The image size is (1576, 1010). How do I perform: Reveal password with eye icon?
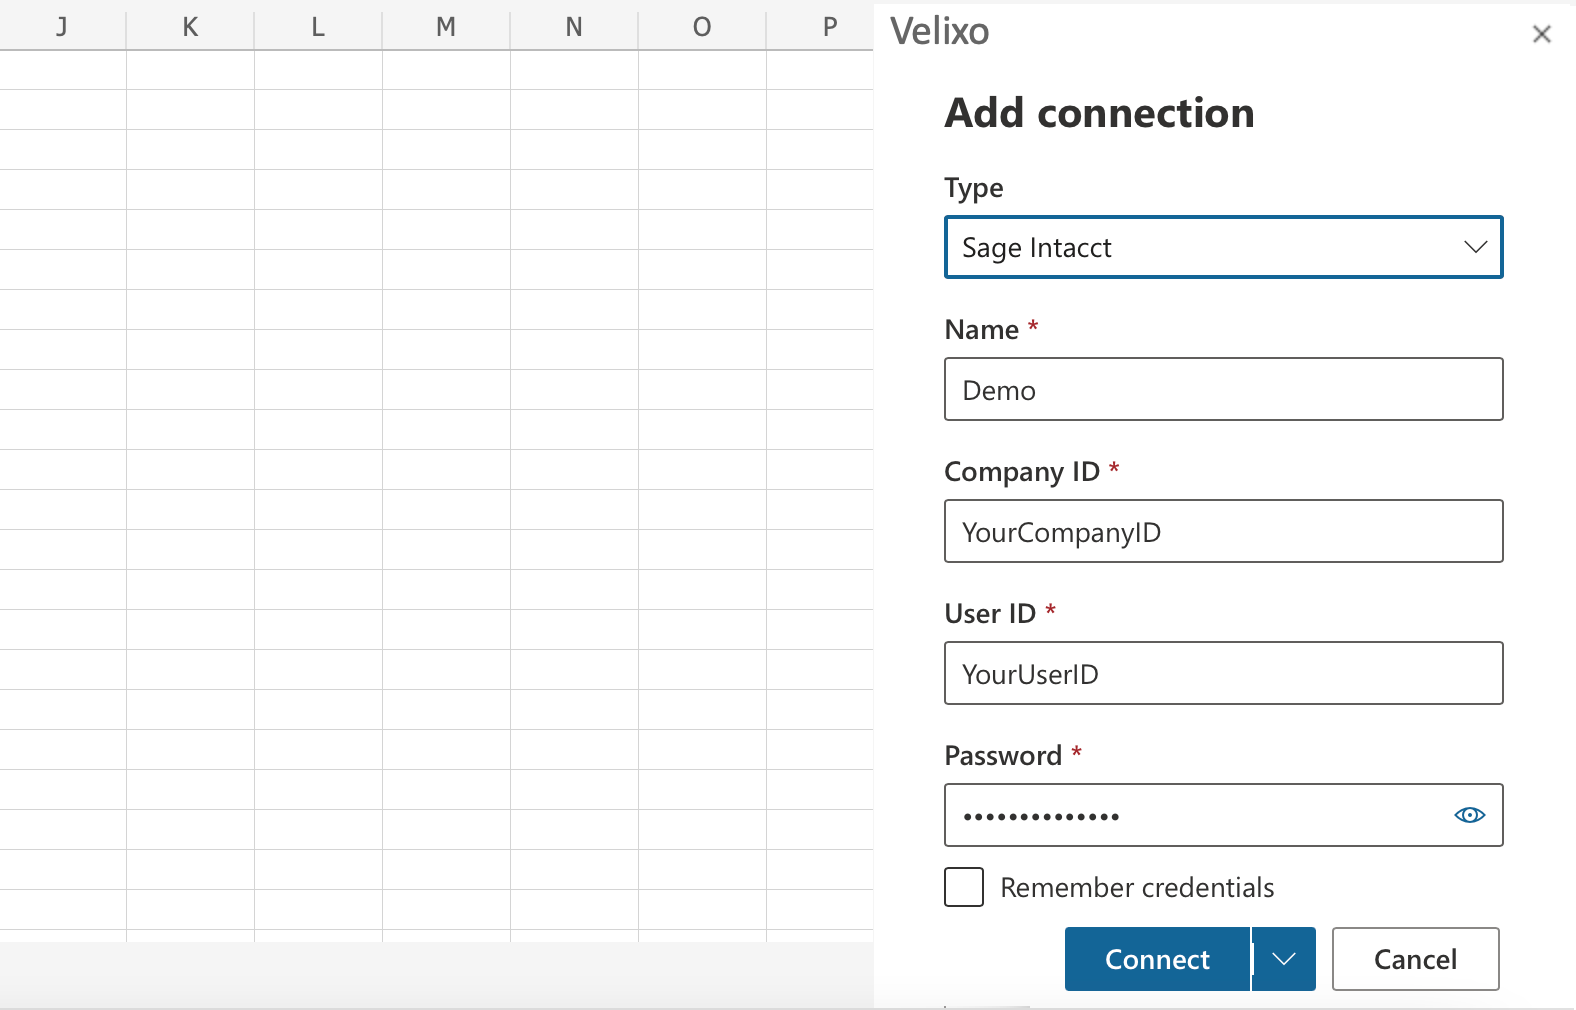point(1469,815)
